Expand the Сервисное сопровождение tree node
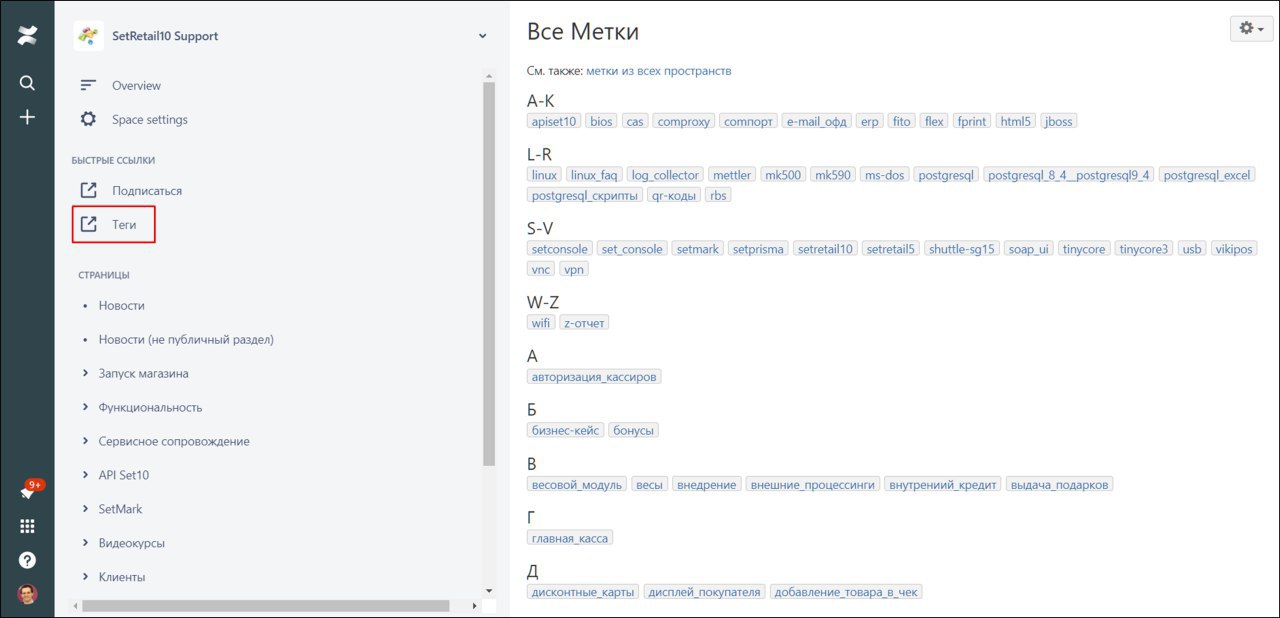This screenshot has width=1280, height=618. coord(86,442)
